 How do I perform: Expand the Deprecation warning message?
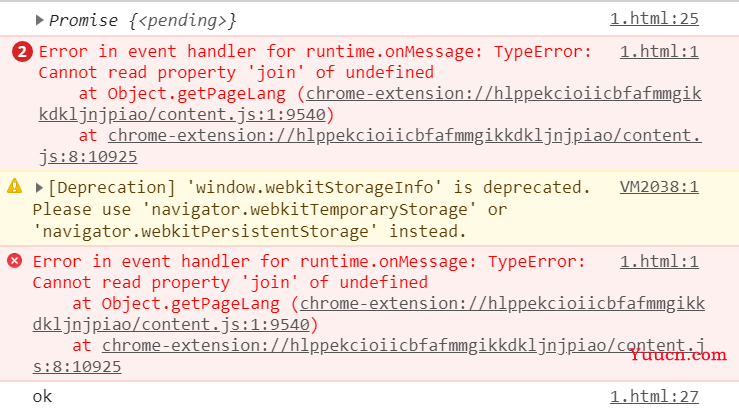tap(40, 188)
